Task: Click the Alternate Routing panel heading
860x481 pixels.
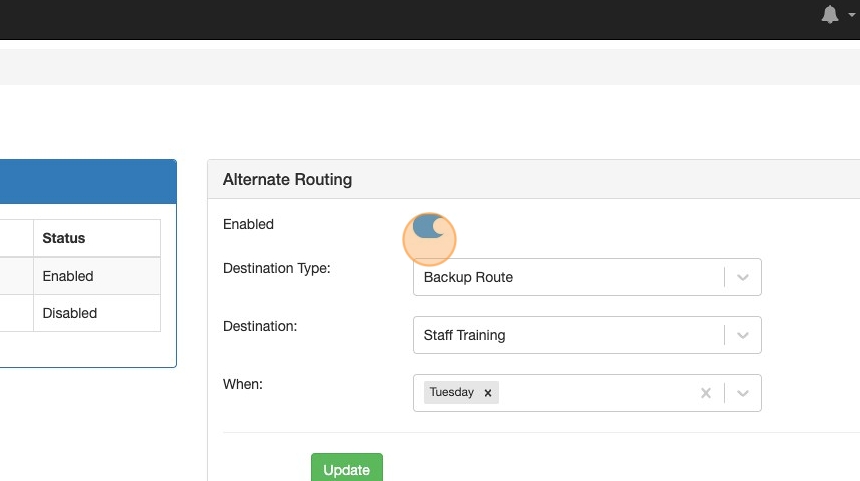Action: [287, 180]
